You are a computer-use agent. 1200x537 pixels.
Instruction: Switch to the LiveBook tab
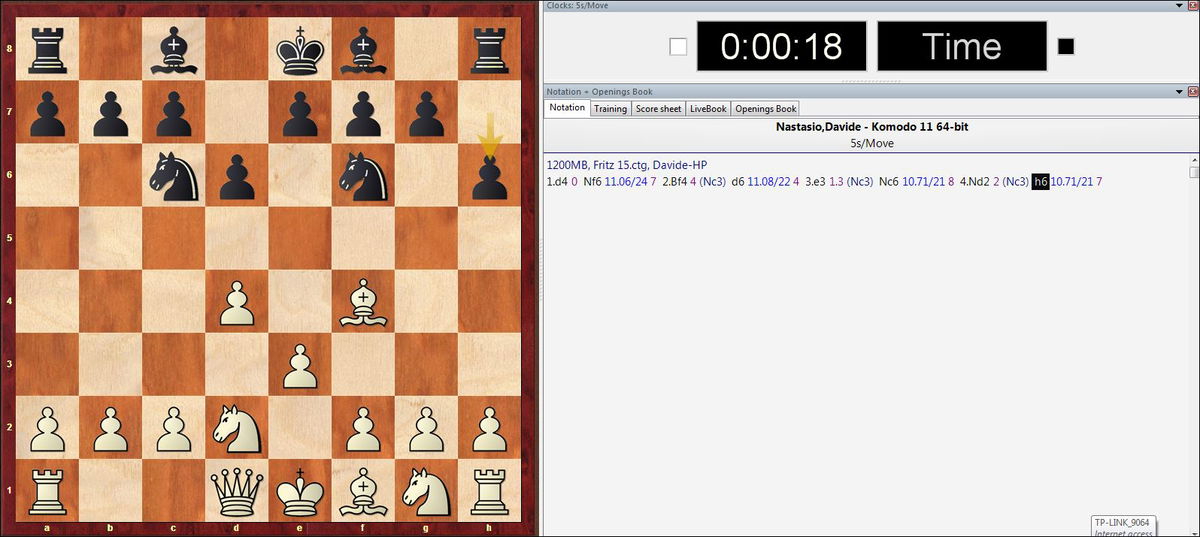[x=708, y=108]
